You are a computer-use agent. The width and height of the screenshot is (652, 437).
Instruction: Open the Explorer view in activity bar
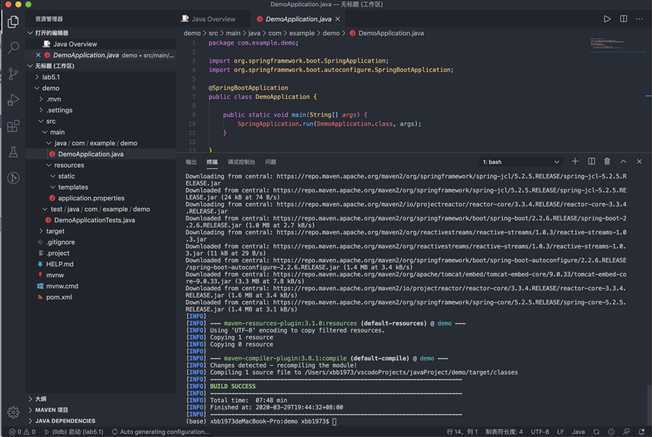(x=13, y=22)
